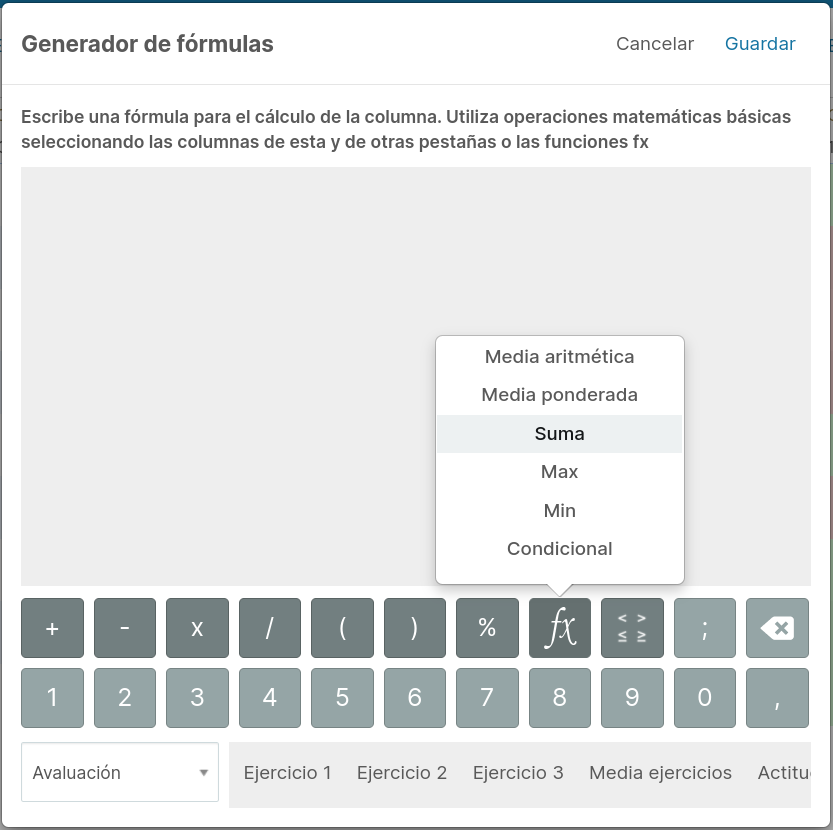Insert the plus operator
833x830 pixels.
click(x=52, y=628)
